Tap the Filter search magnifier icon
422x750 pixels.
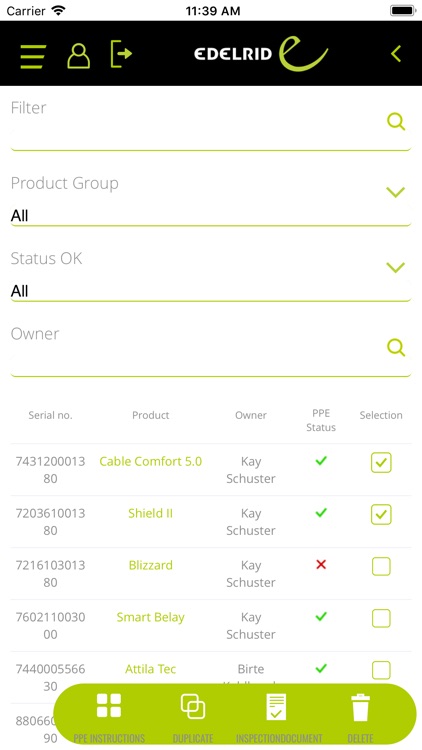(396, 121)
